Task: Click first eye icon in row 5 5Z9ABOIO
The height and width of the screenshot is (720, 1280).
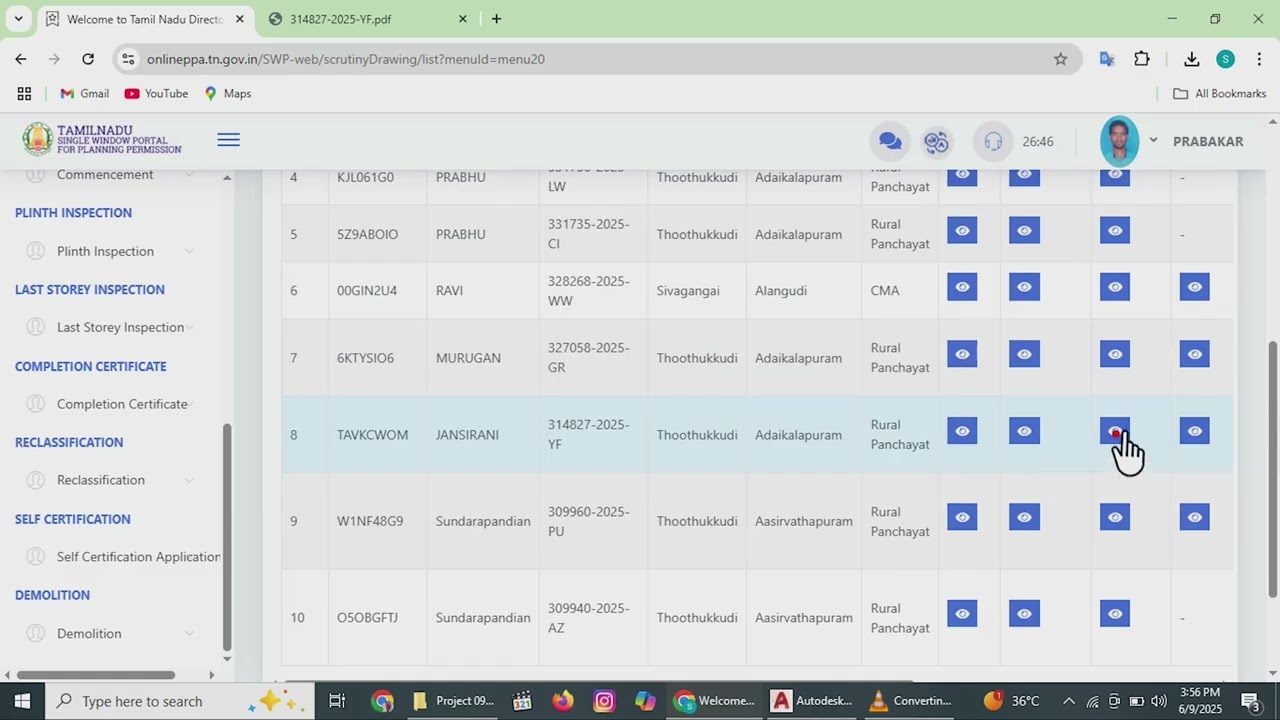Action: pyautogui.click(x=962, y=231)
